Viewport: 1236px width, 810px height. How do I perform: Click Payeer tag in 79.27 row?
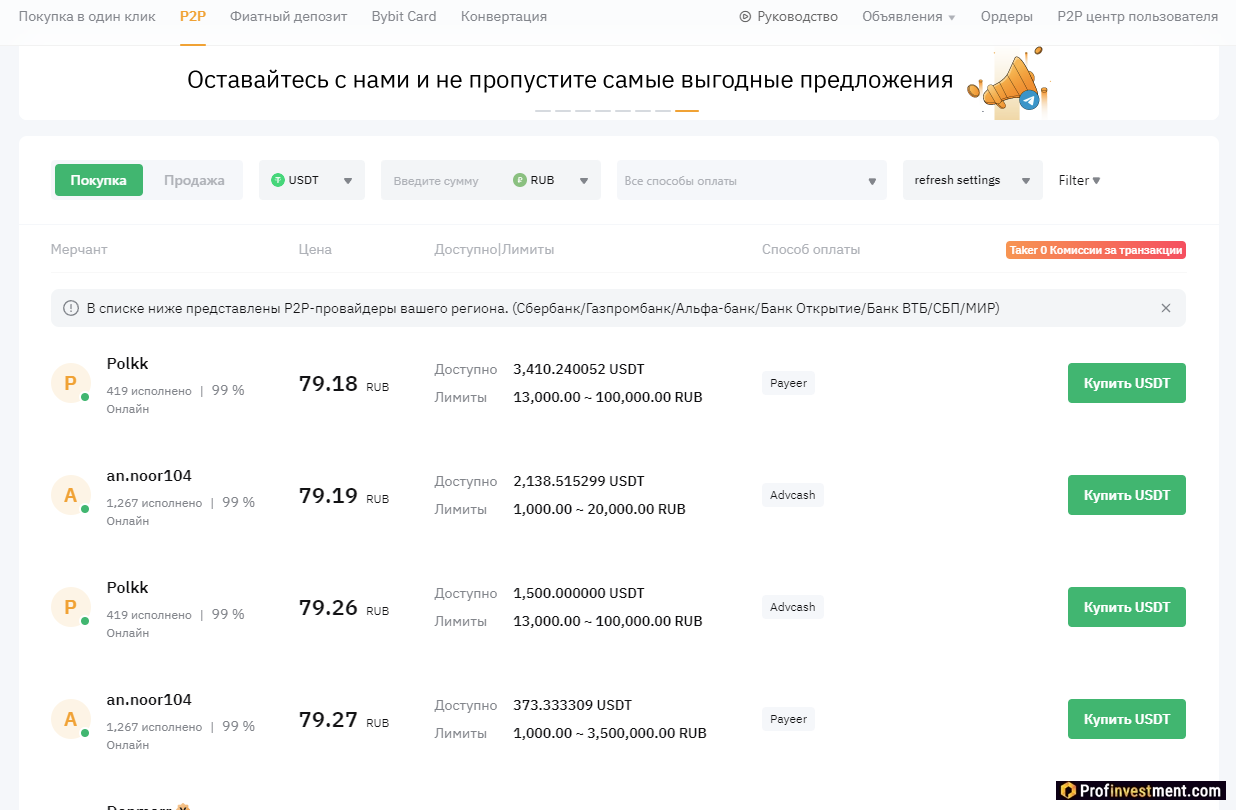click(788, 719)
